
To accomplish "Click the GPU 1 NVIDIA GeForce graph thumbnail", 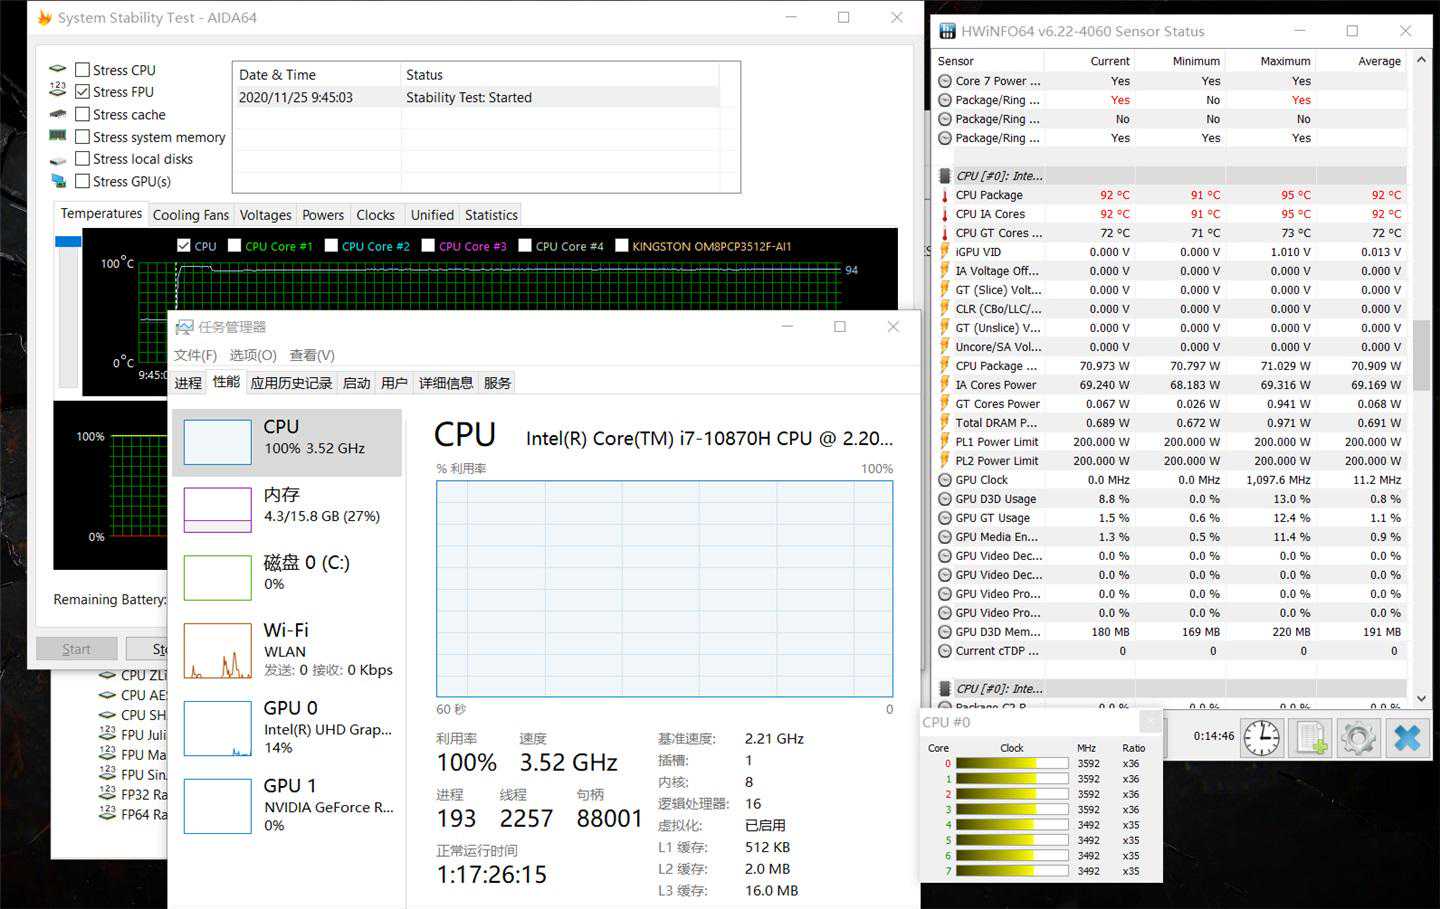I will click(x=217, y=806).
